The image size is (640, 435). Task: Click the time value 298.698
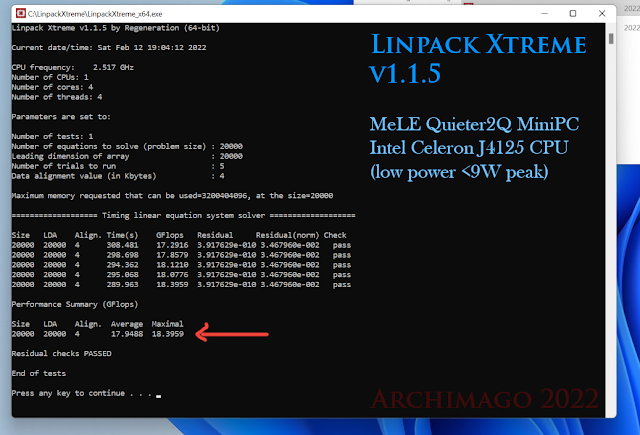click(122, 255)
